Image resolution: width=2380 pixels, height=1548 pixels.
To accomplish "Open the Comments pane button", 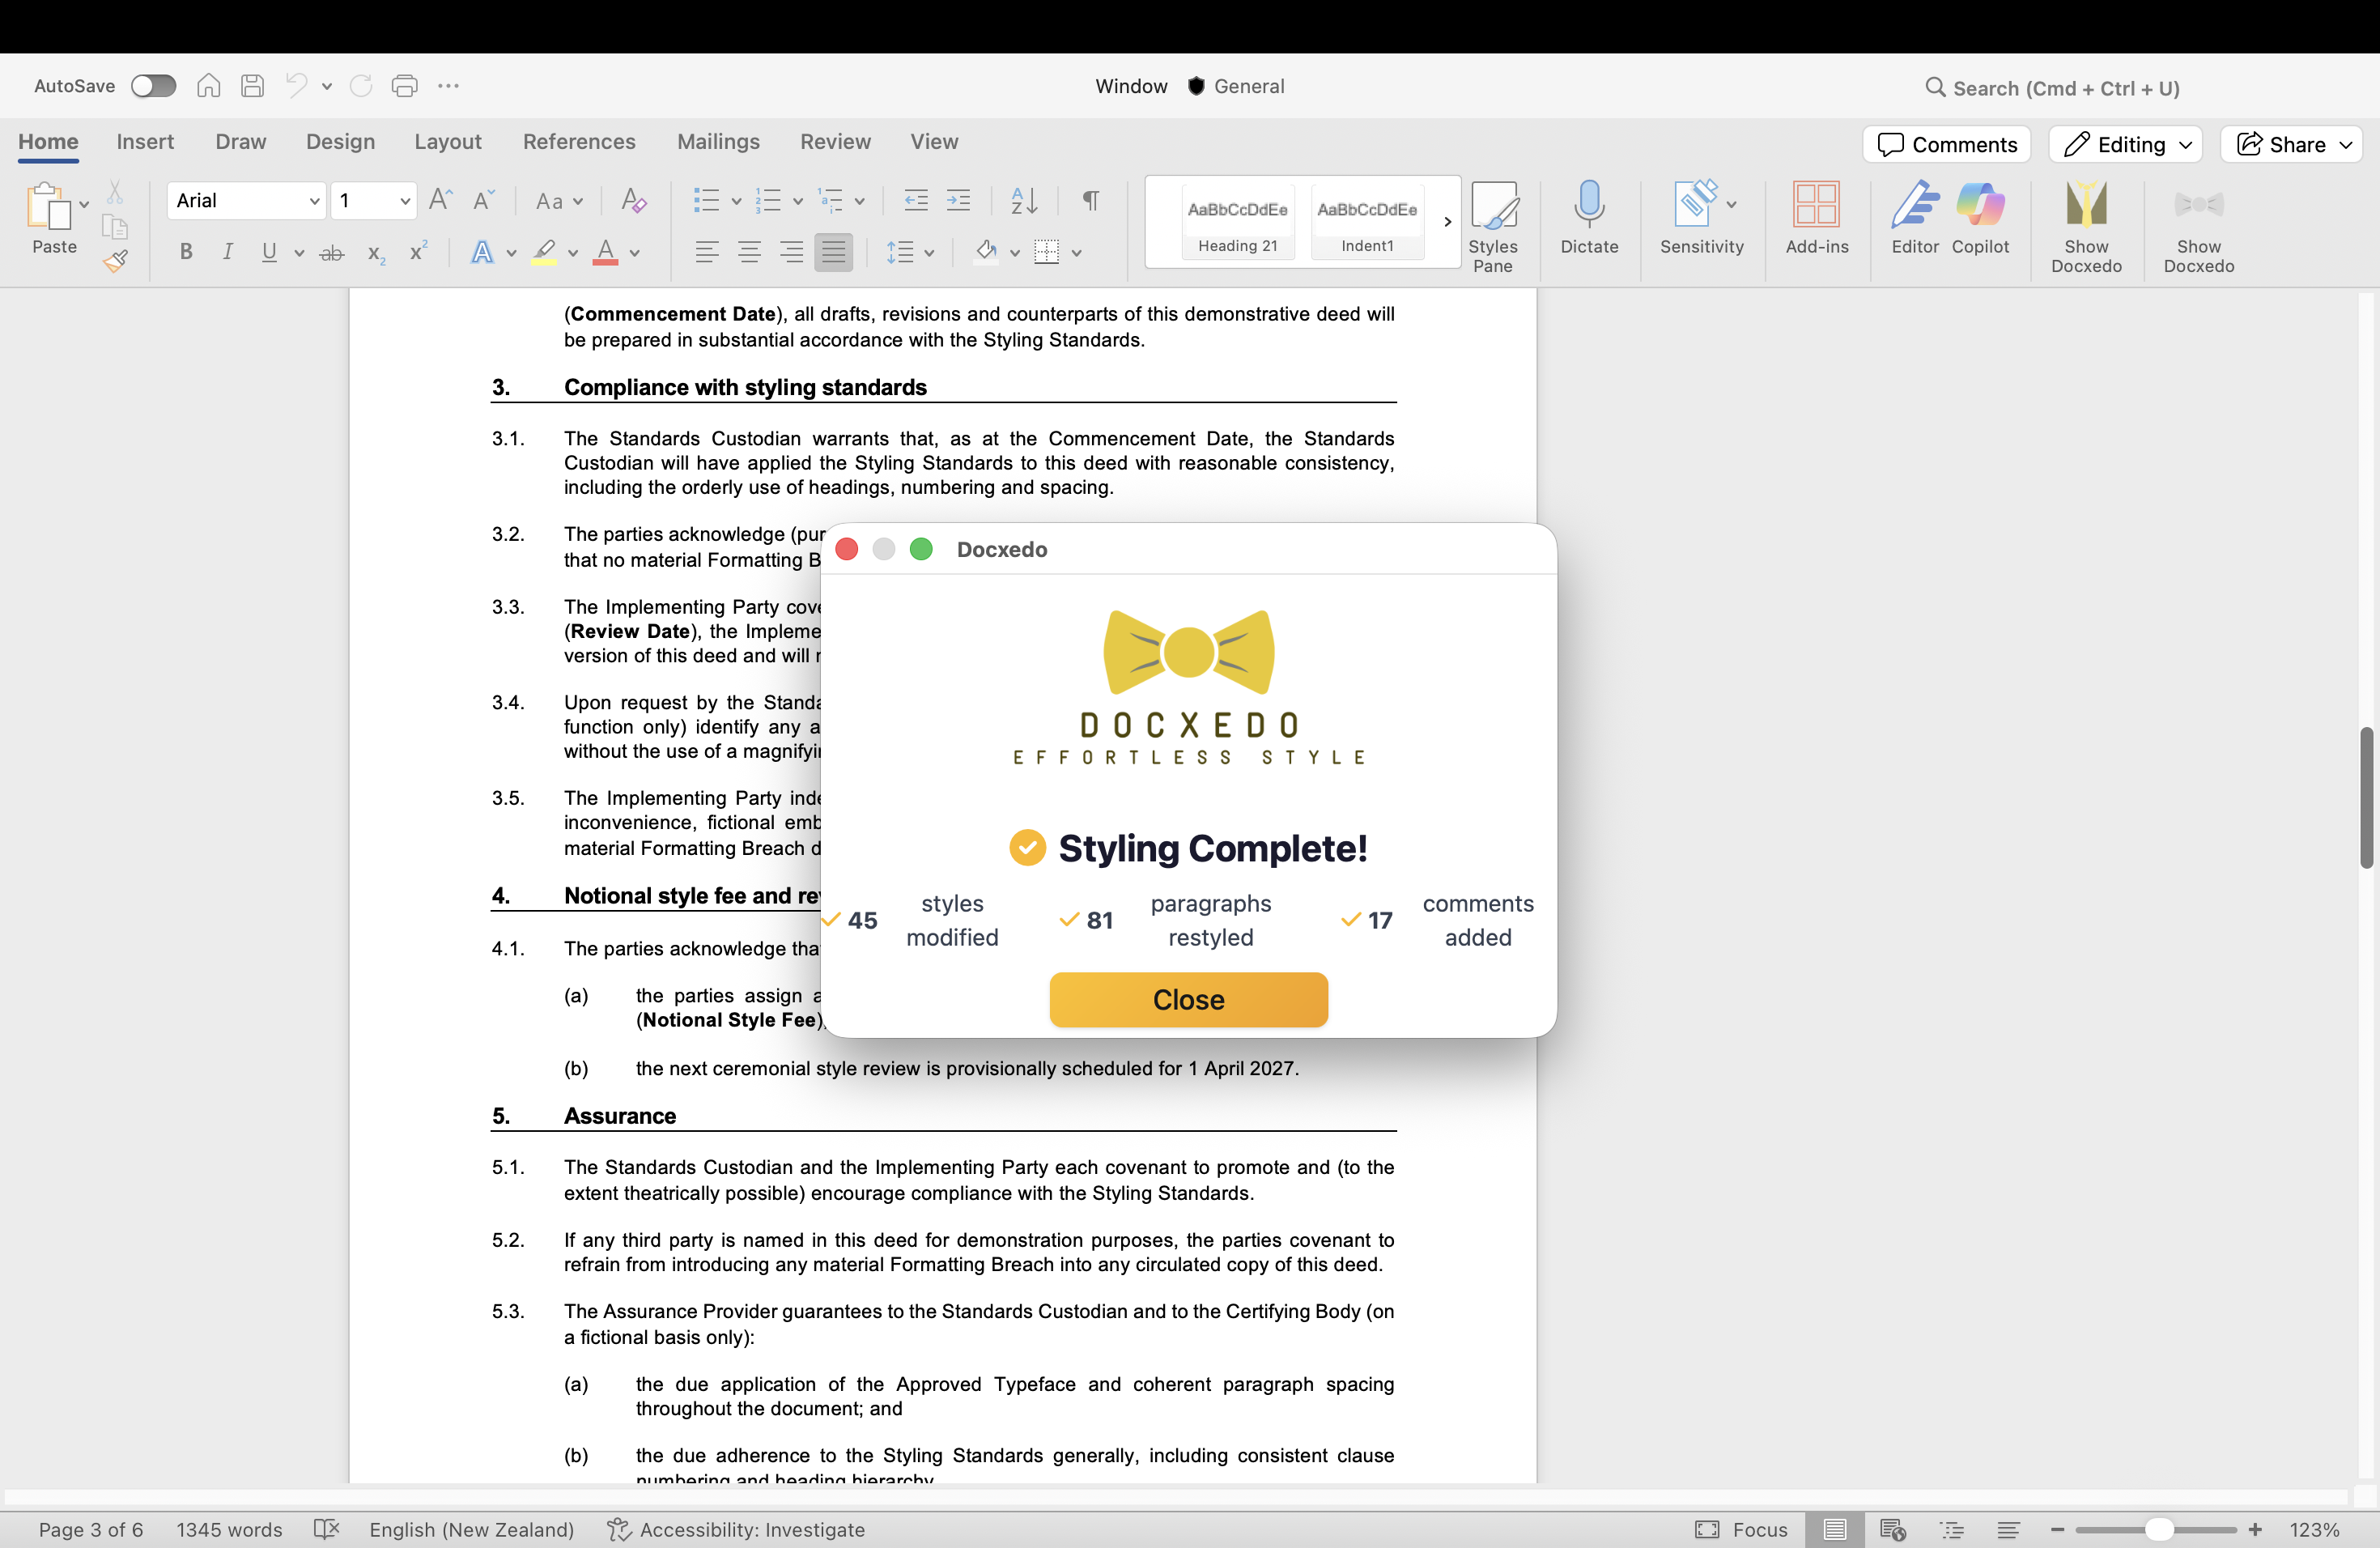I will (1946, 144).
